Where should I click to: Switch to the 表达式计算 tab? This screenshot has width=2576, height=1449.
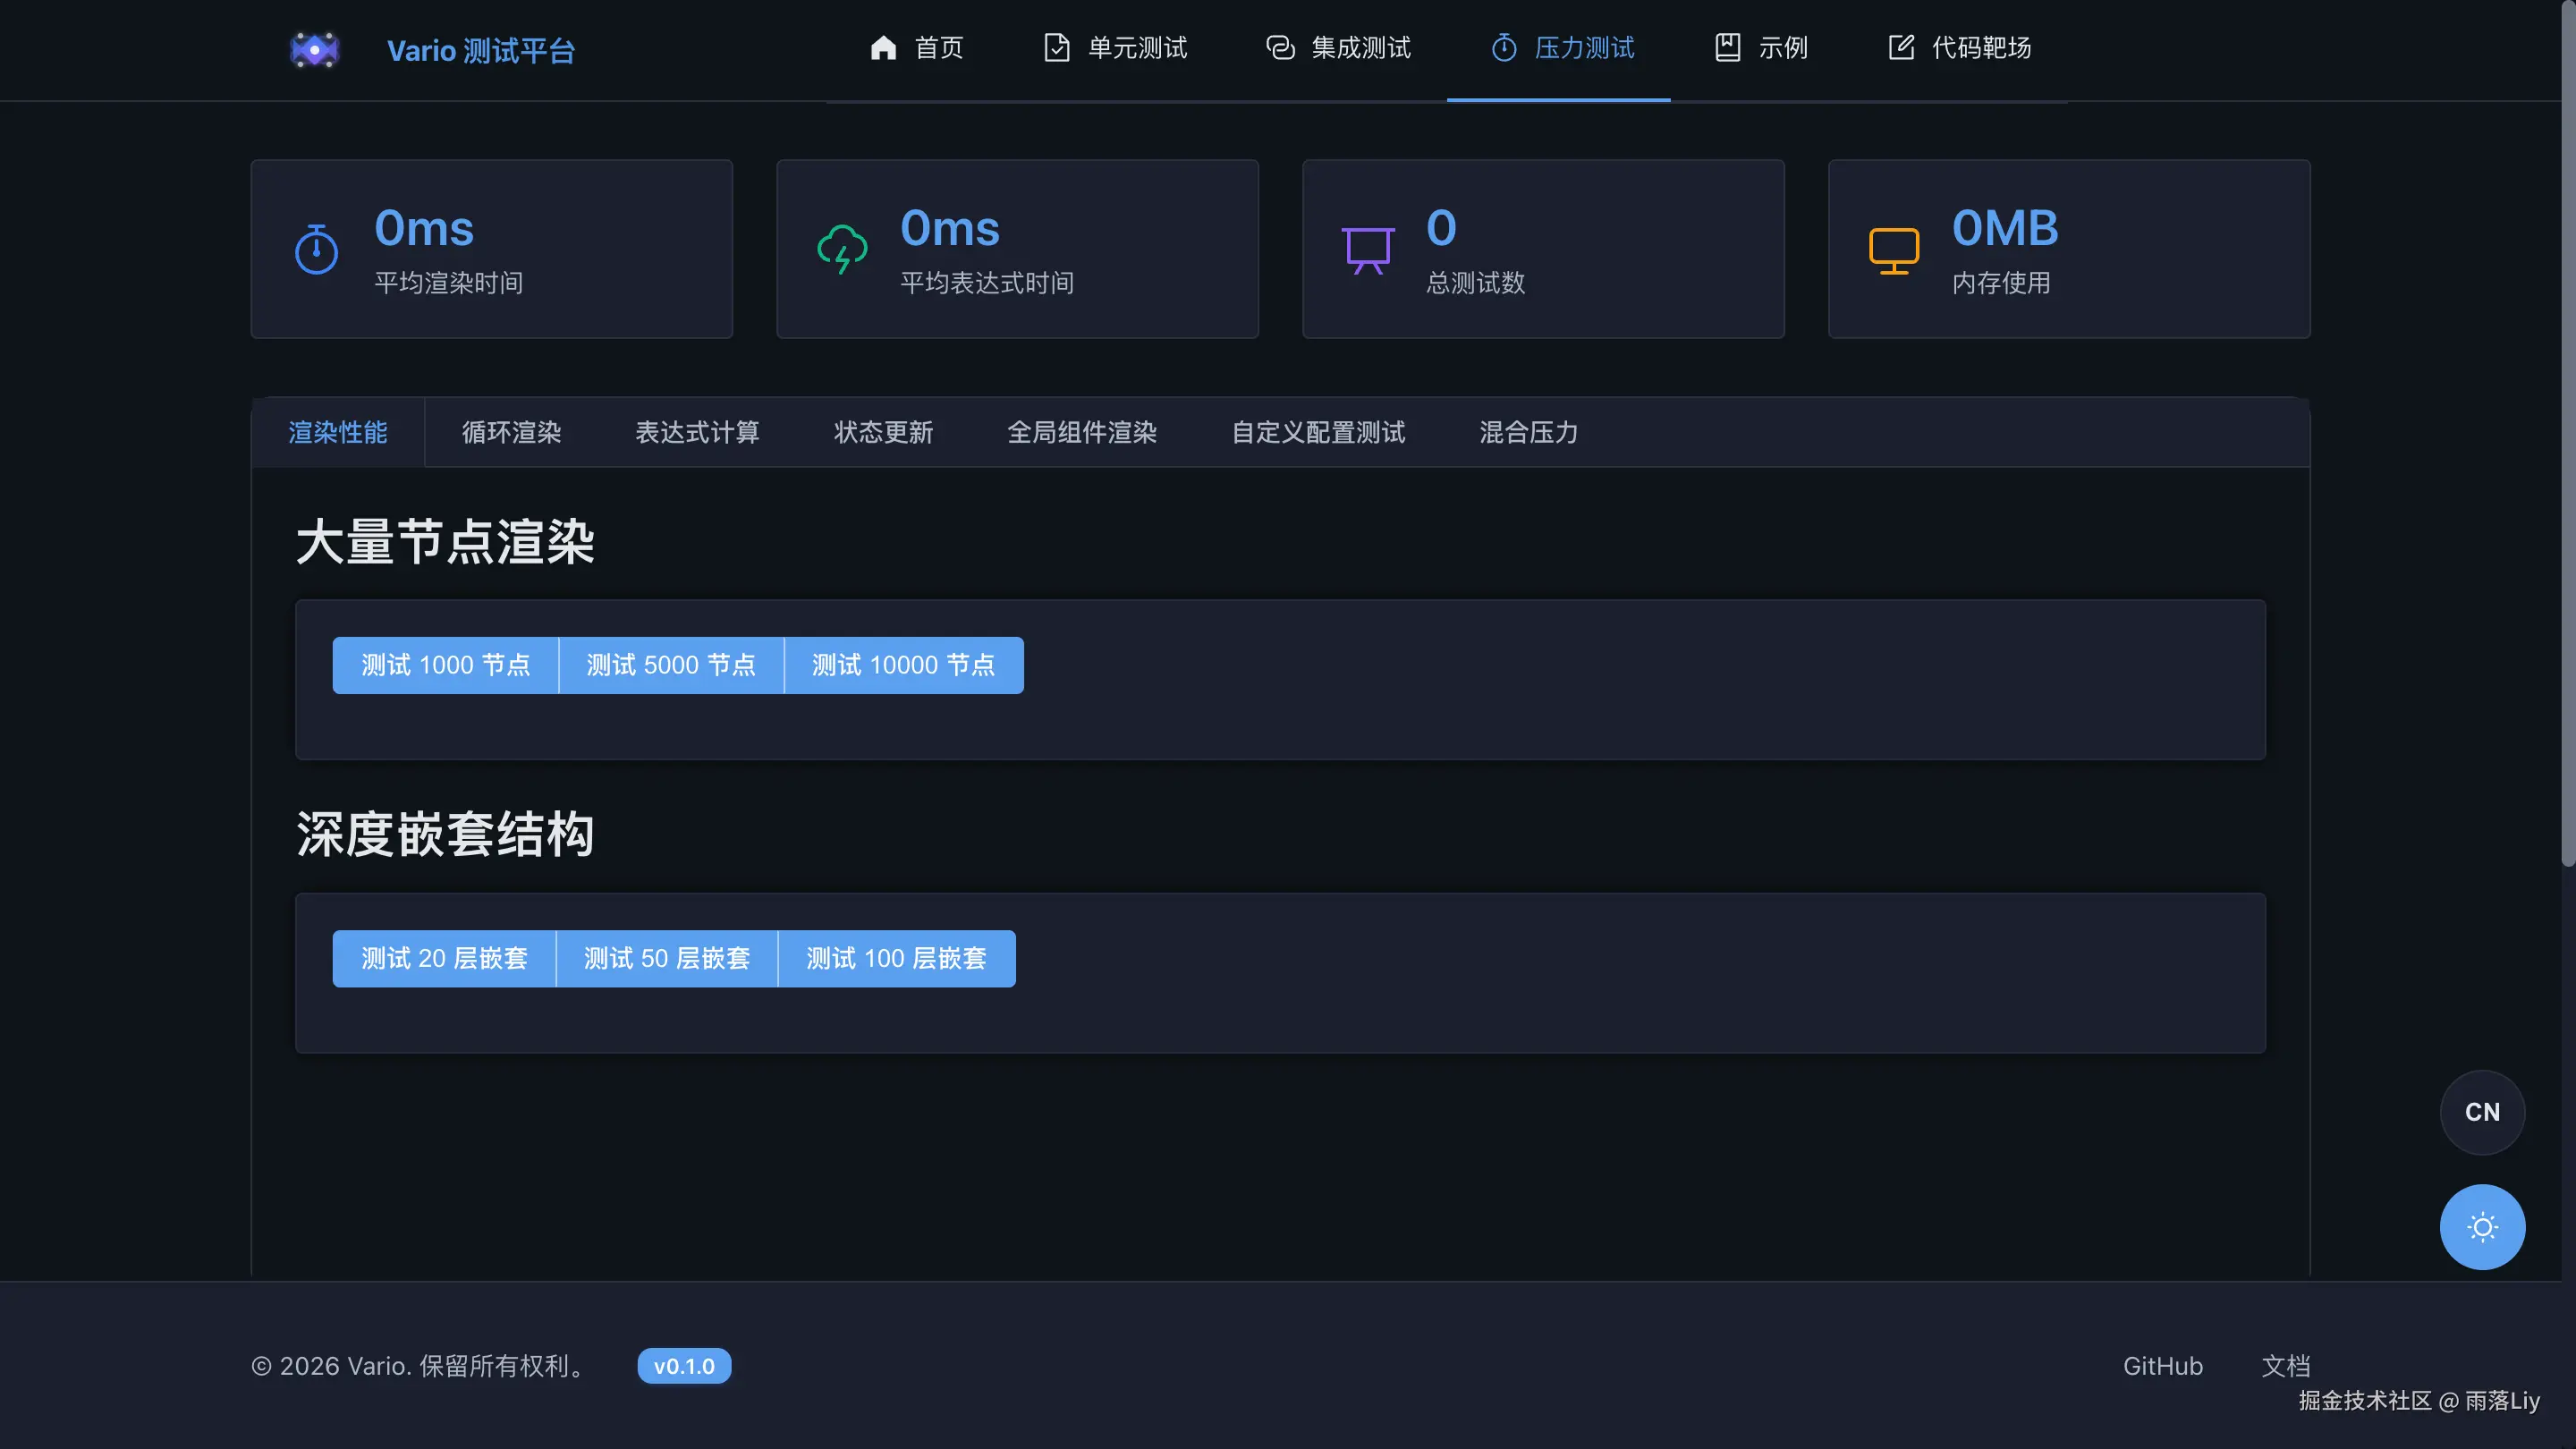click(x=697, y=432)
